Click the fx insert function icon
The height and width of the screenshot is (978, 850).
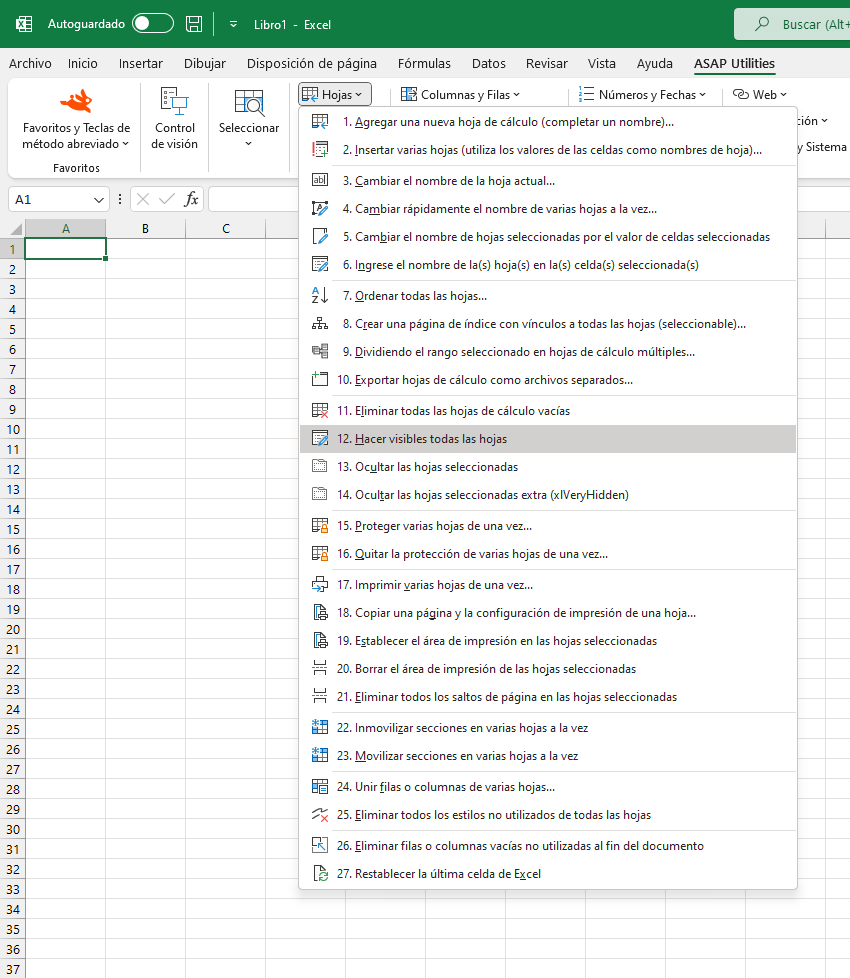191,200
